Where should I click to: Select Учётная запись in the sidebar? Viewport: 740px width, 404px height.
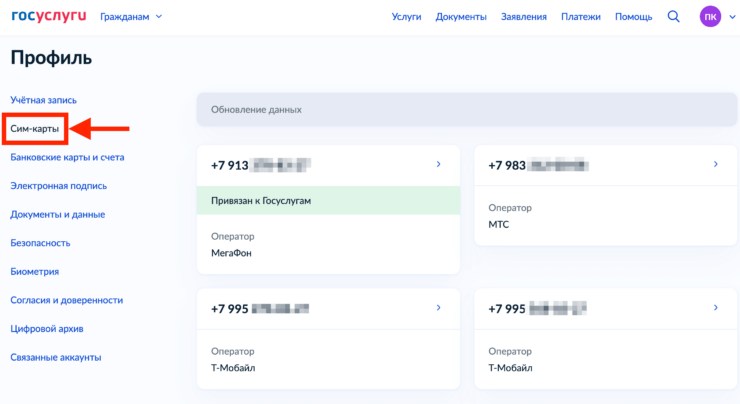[x=43, y=100]
